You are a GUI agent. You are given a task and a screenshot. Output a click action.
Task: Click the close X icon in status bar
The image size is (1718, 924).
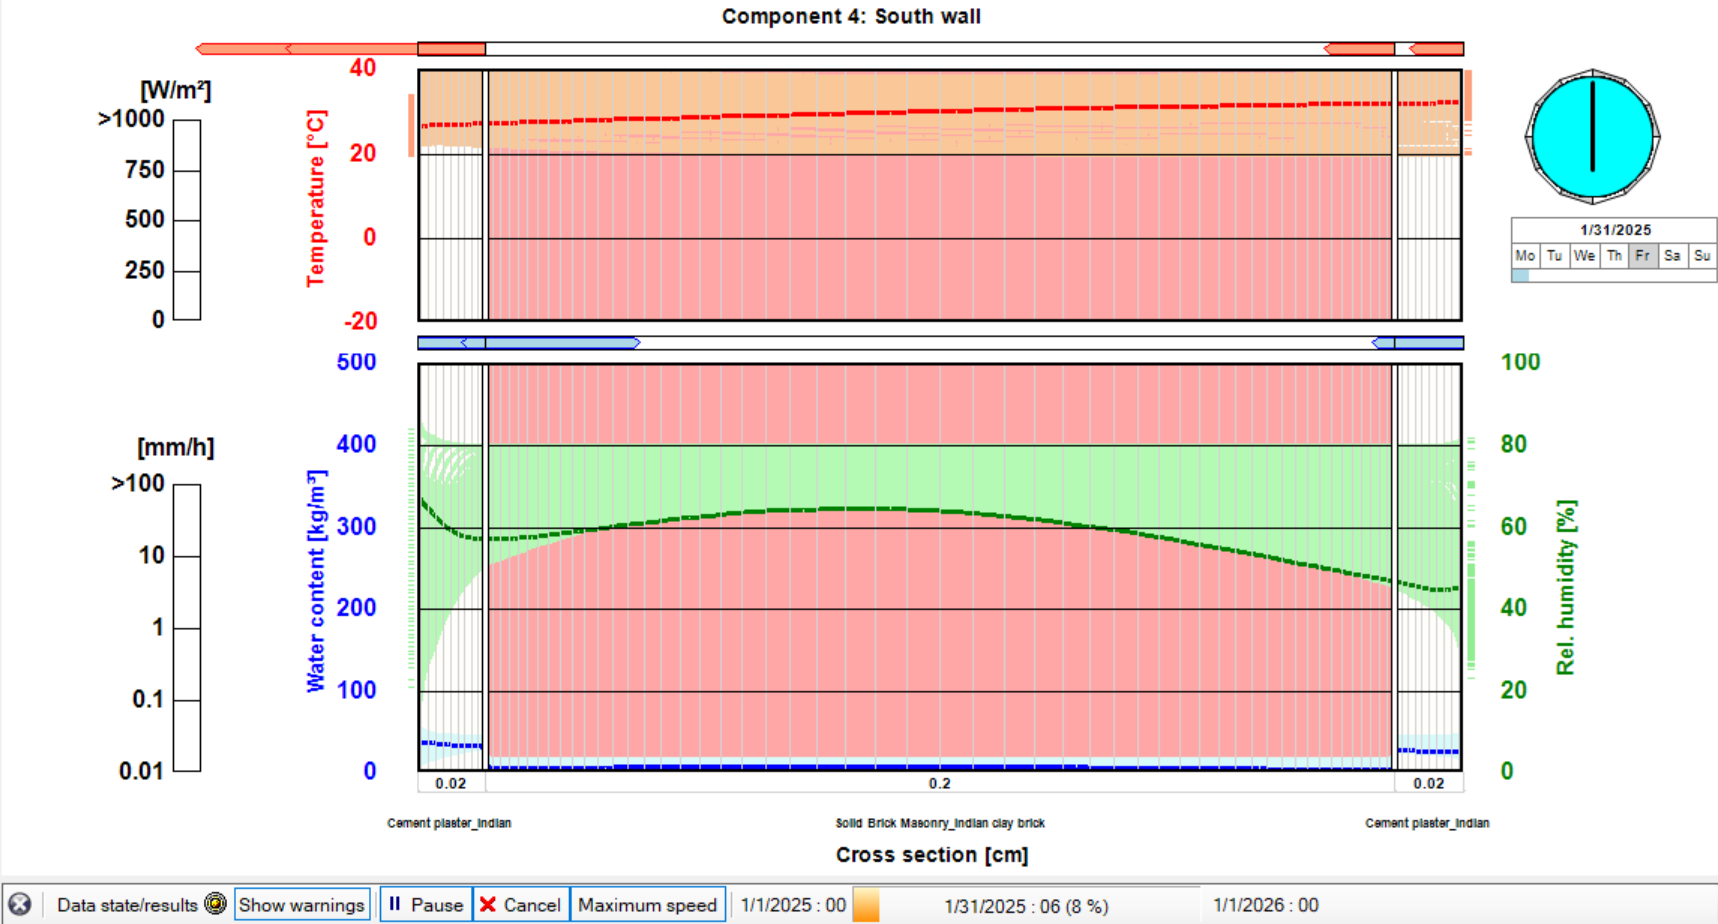click(19, 904)
